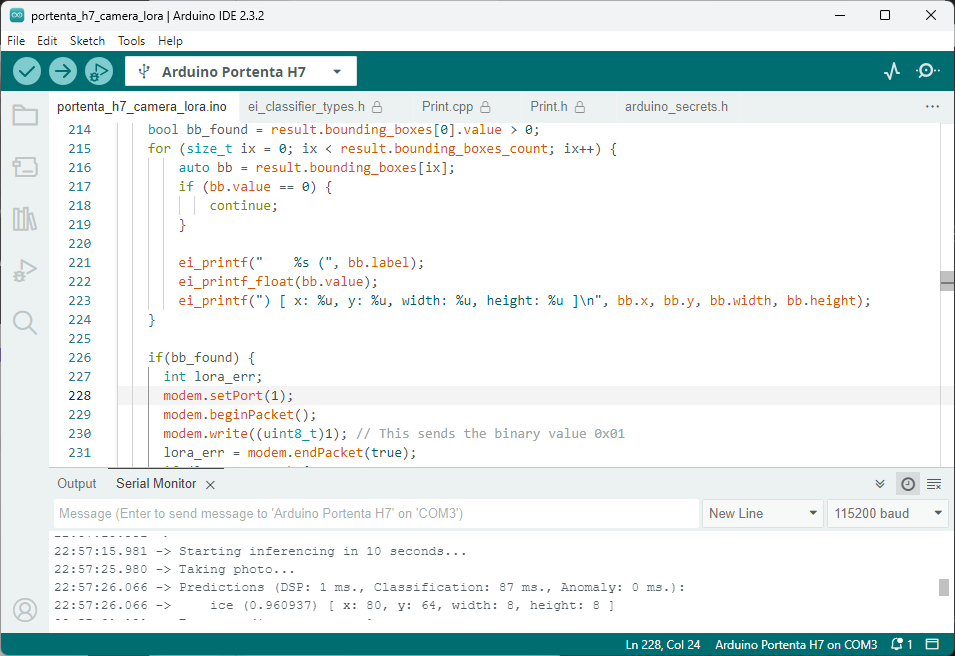Click the user account icon in the sidebar
Image resolution: width=955 pixels, height=656 pixels.
click(x=25, y=610)
